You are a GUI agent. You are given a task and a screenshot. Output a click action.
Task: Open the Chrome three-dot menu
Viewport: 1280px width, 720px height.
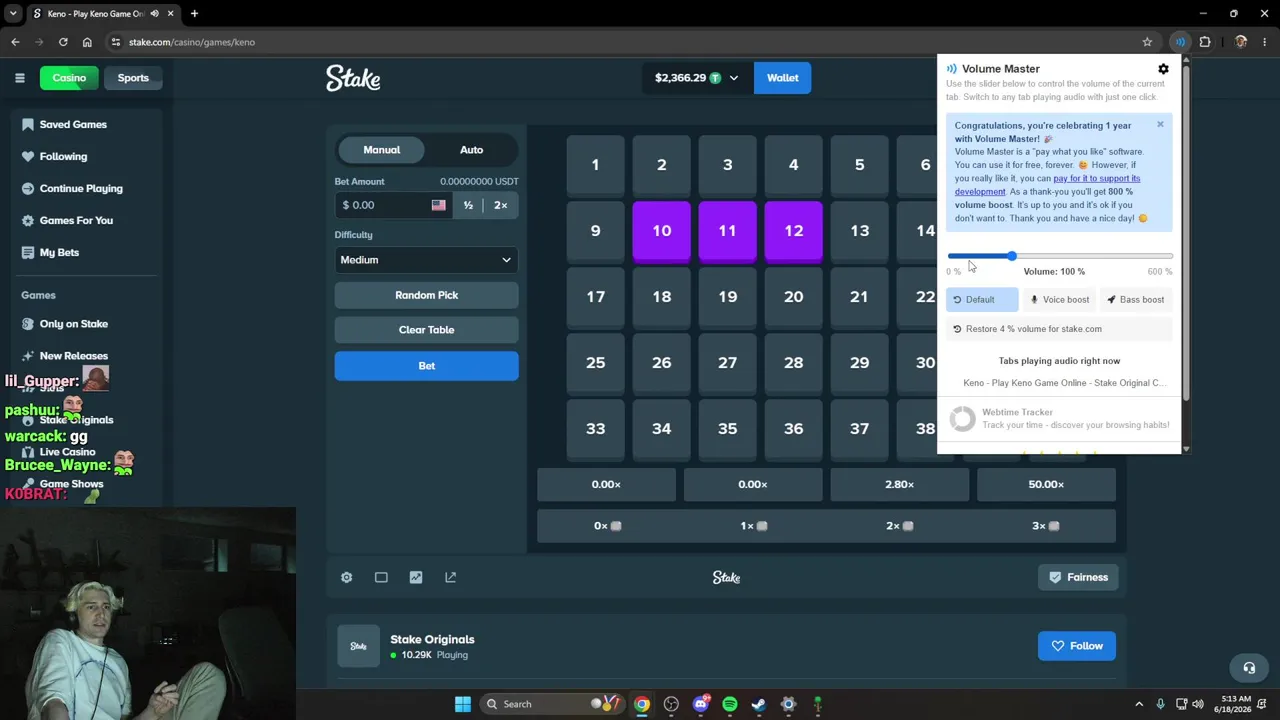pyautogui.click(x=1265, y=42)
